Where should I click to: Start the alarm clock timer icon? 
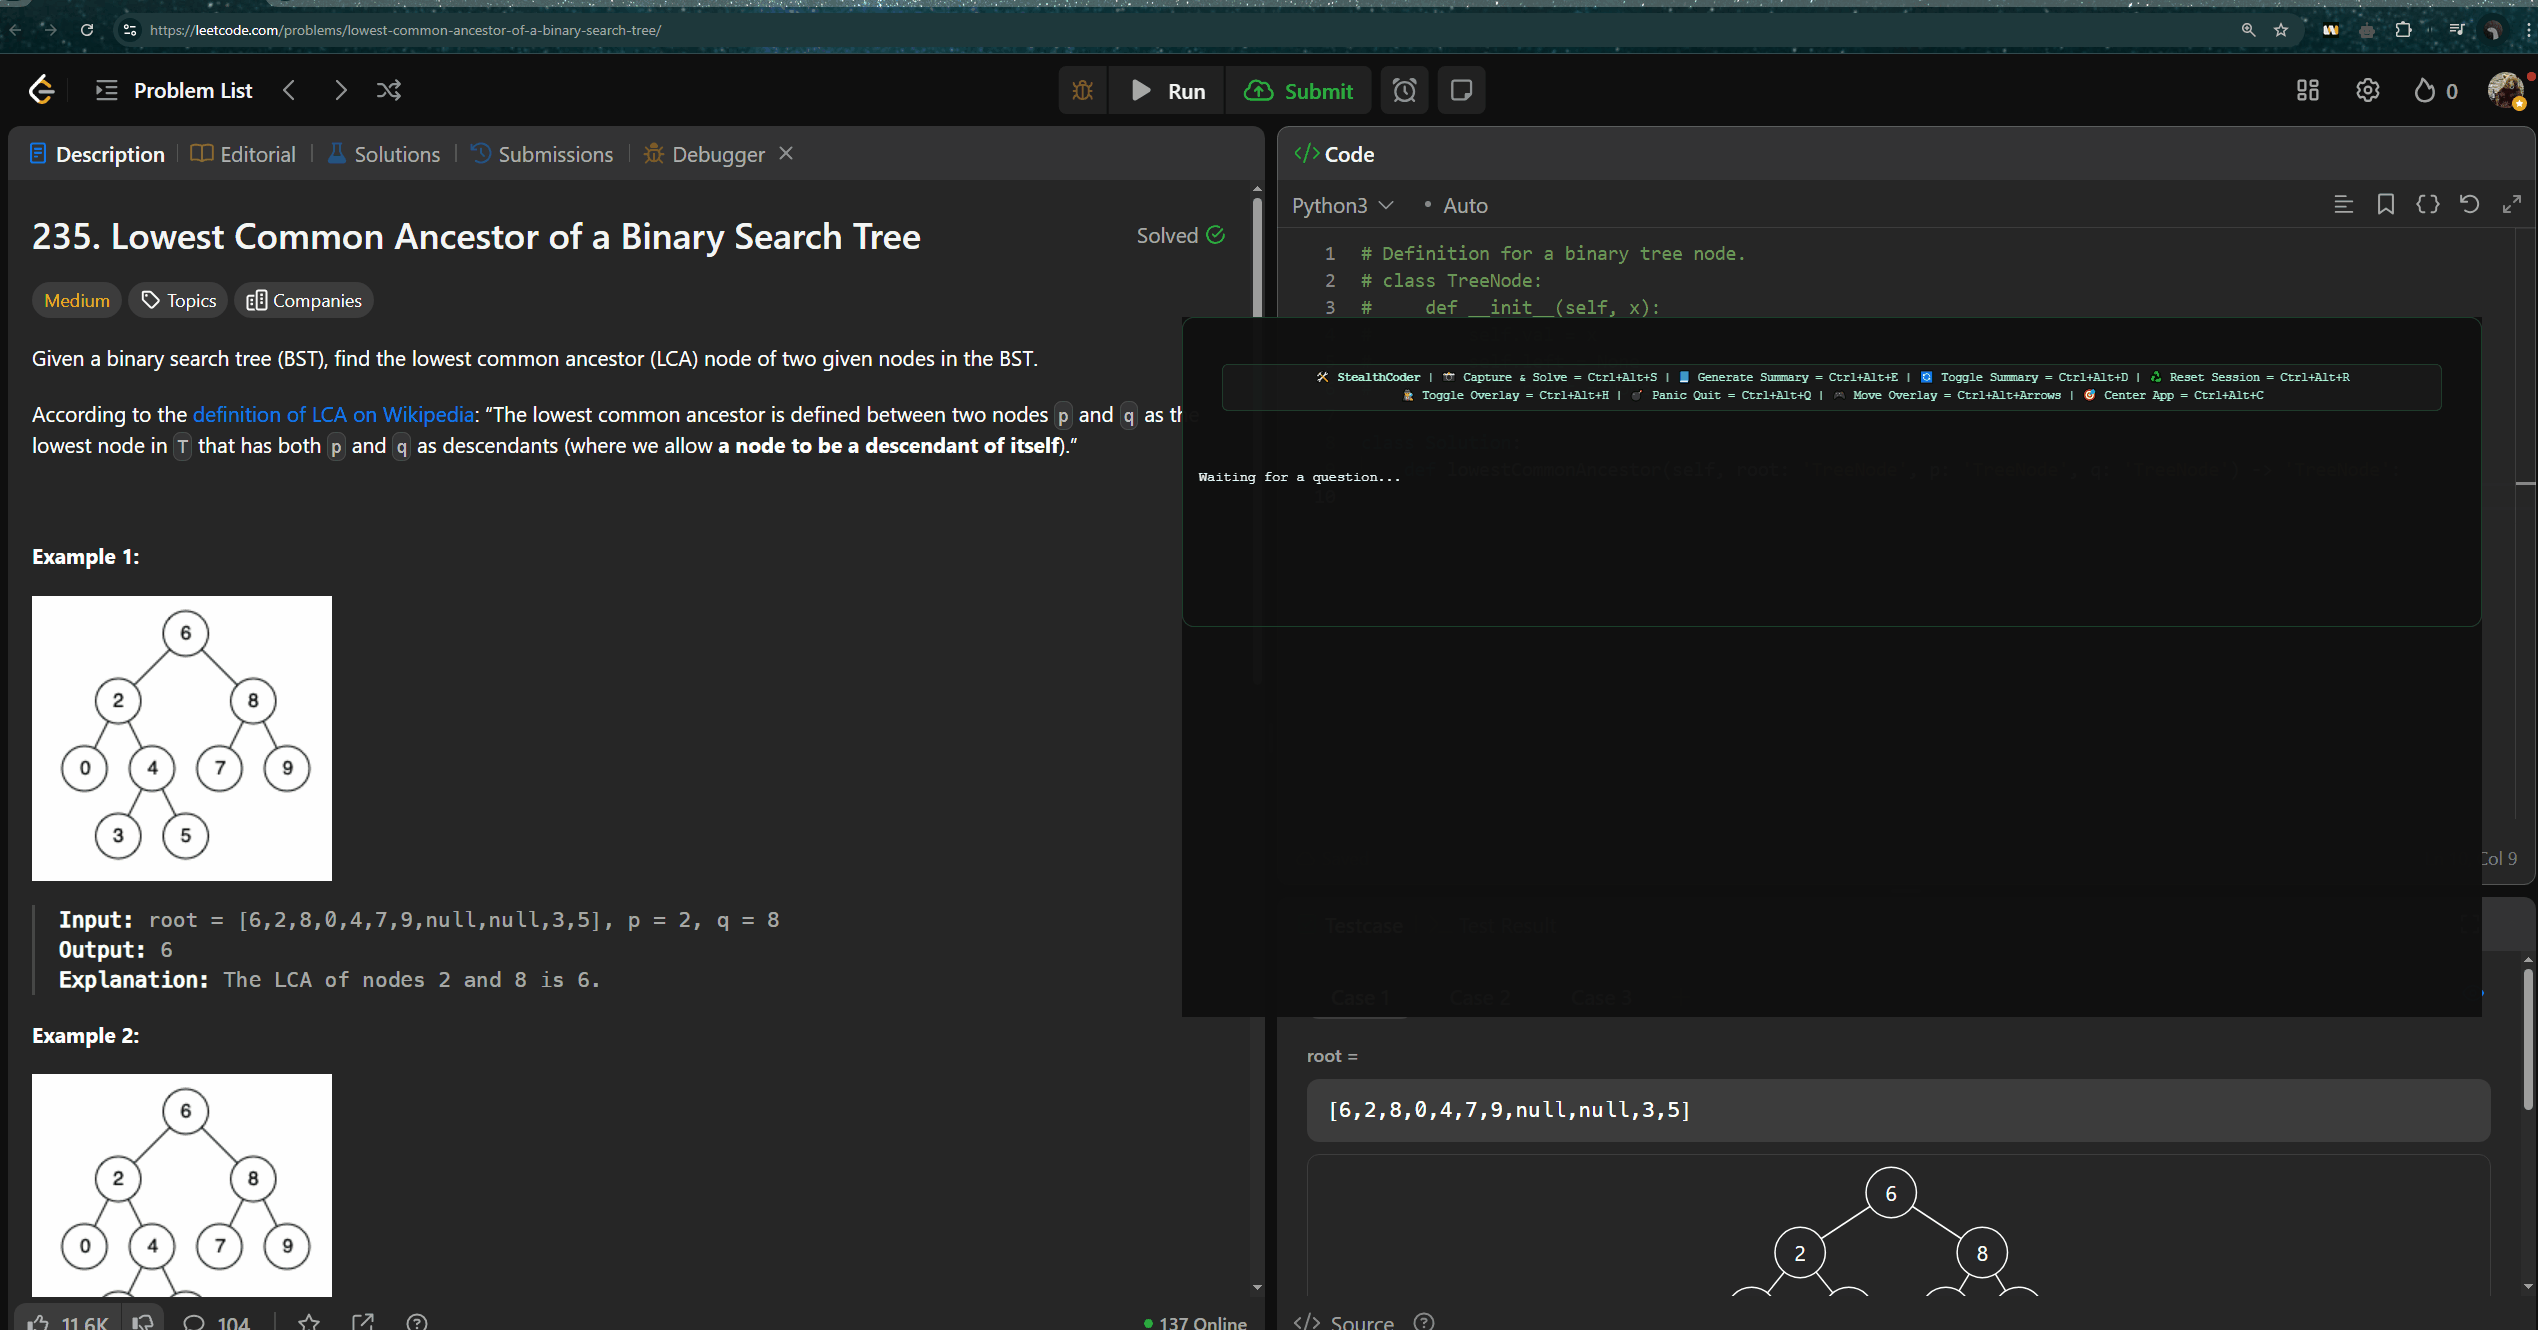click(x=1404, y=91)
